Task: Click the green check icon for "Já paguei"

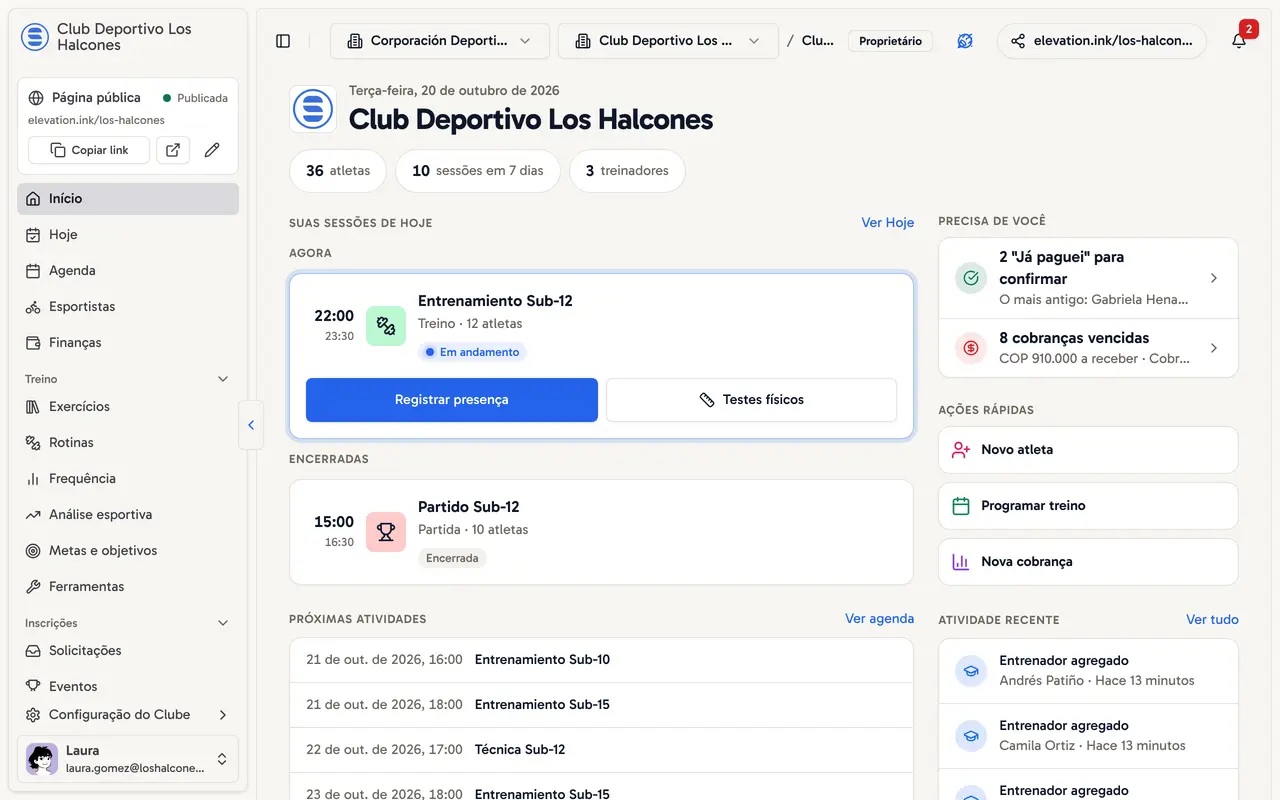Action: click(x=971, y=278)
